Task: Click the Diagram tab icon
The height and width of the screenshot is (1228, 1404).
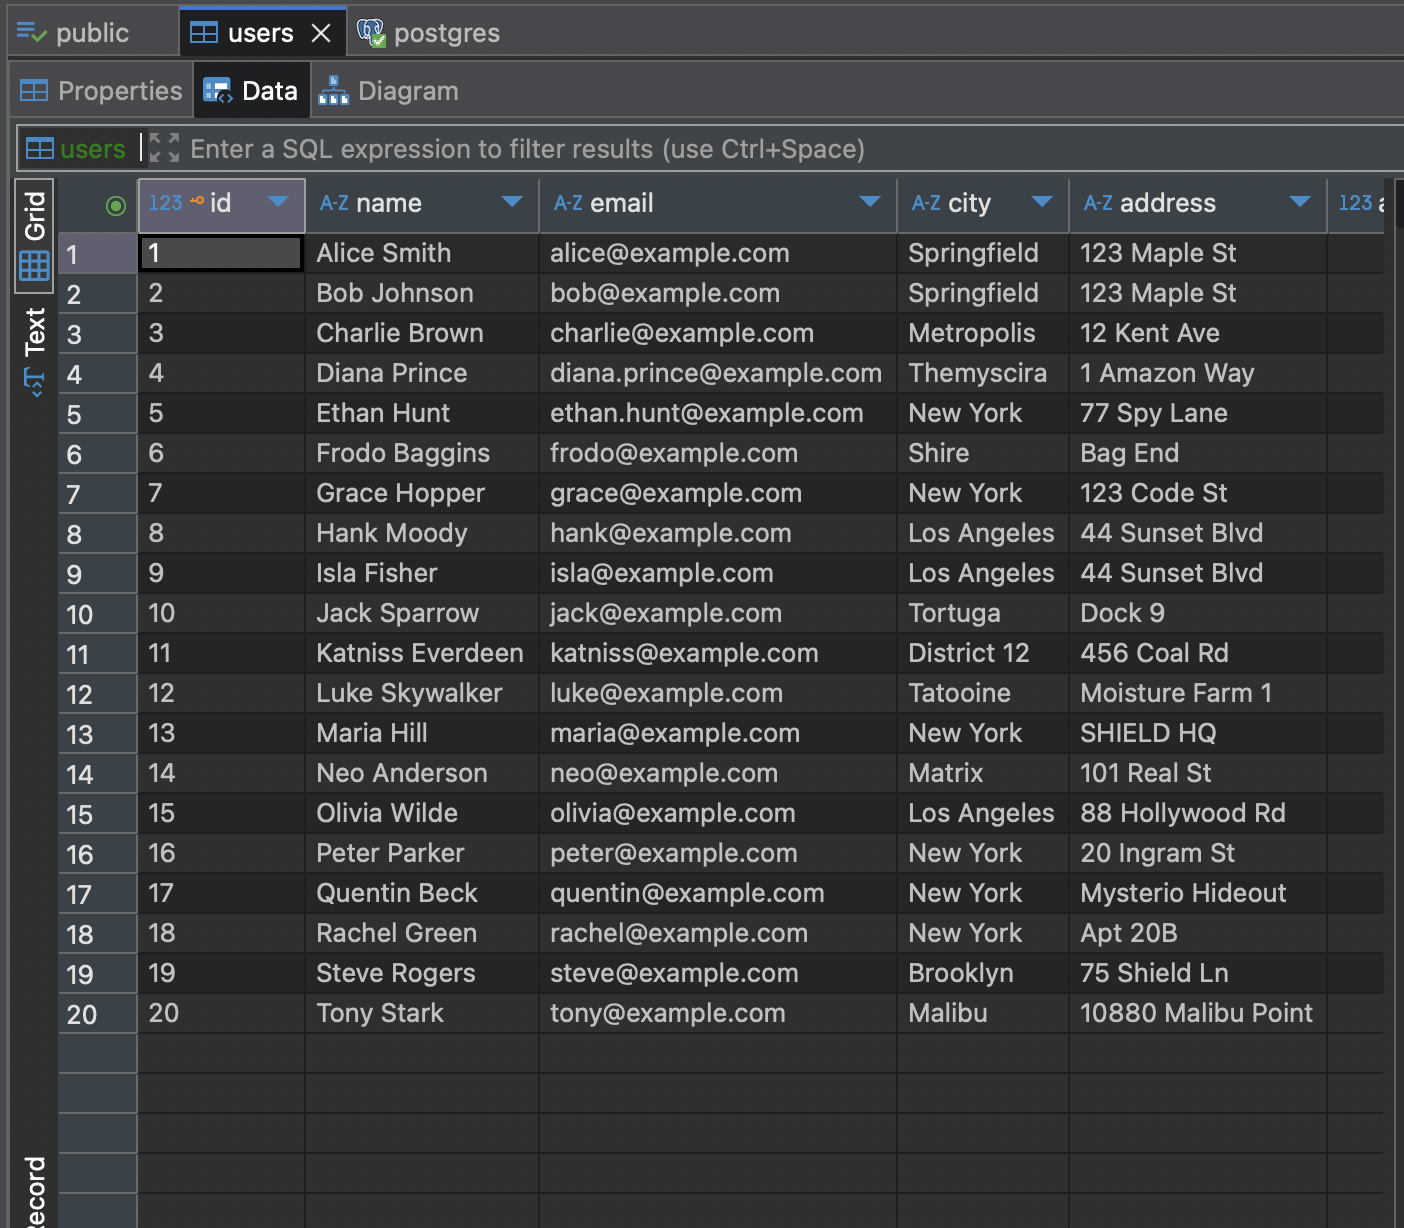Action: click(333, 91)
